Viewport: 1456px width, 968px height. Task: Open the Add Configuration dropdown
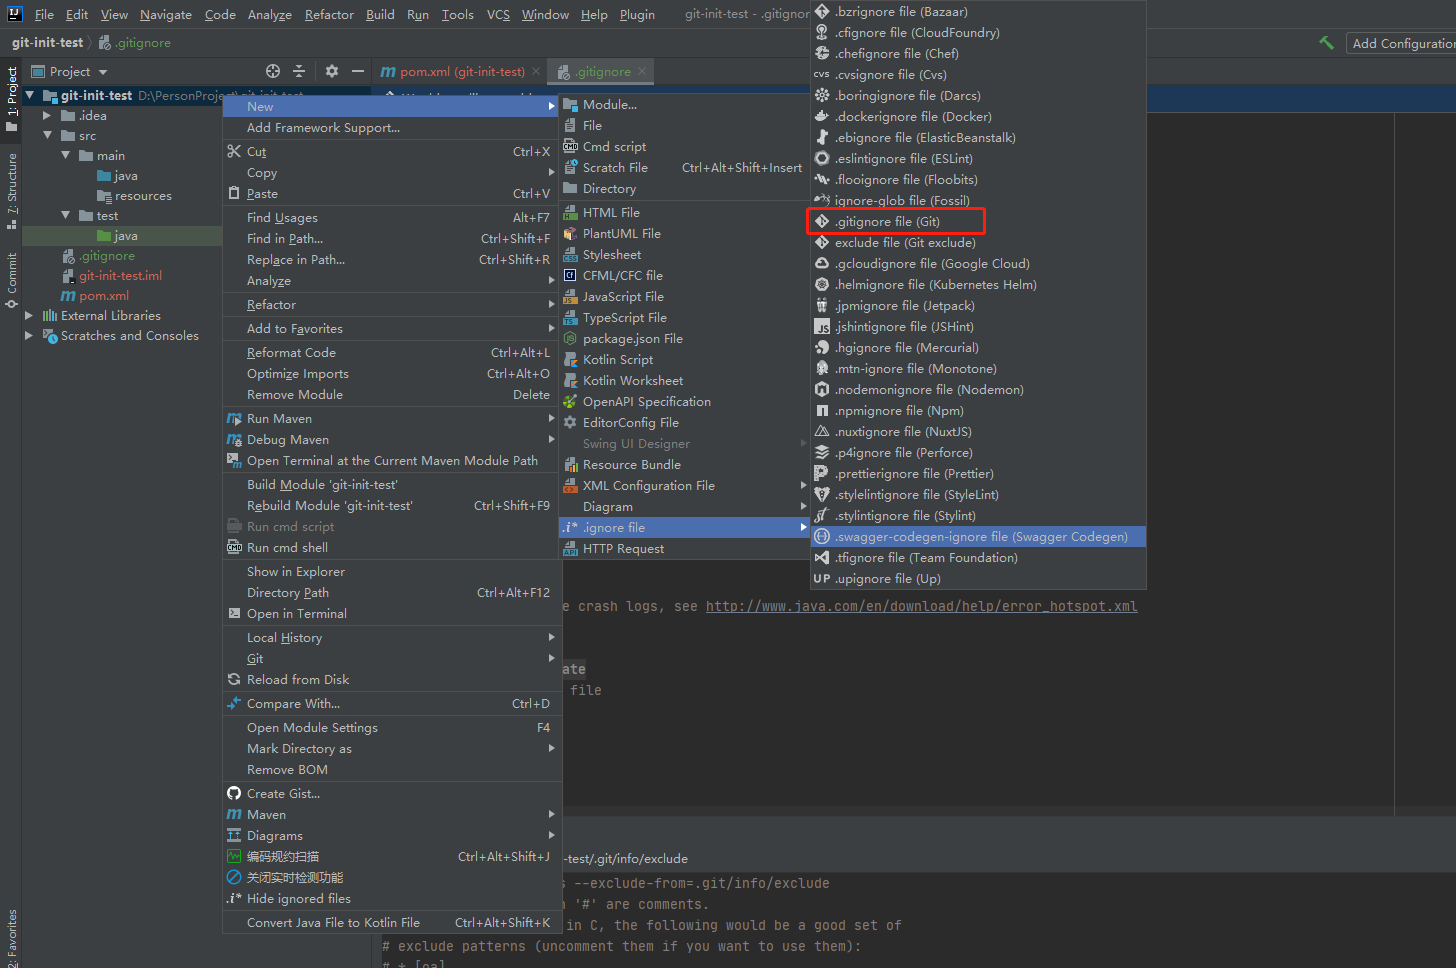pyautogui.click(x=1400, y=43)
